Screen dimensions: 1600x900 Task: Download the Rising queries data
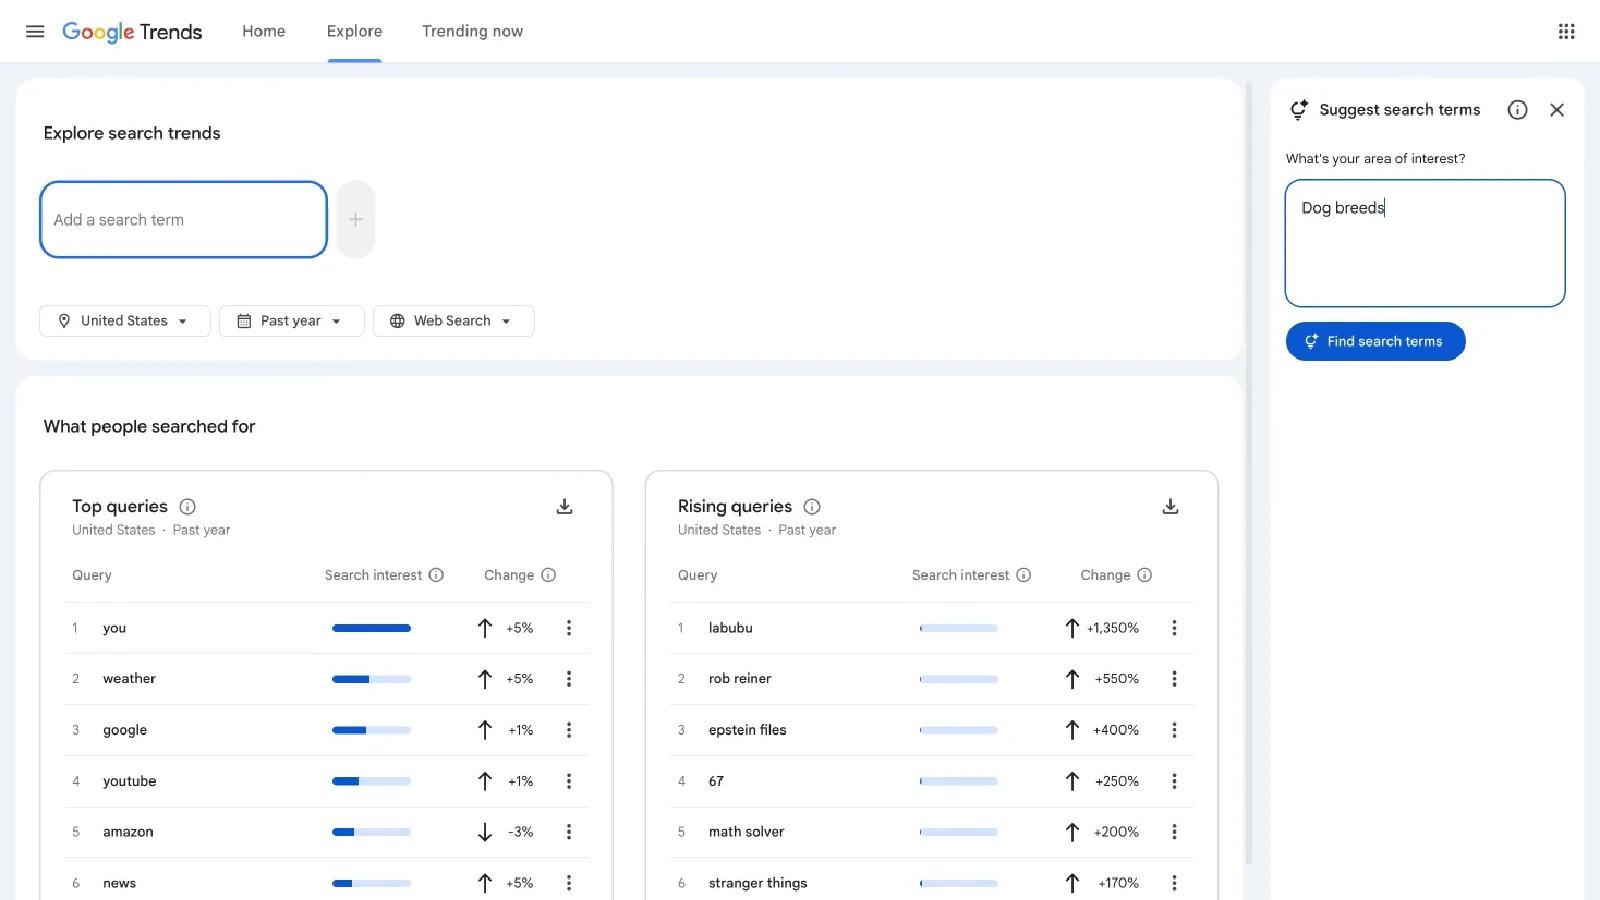(1170, 506)
